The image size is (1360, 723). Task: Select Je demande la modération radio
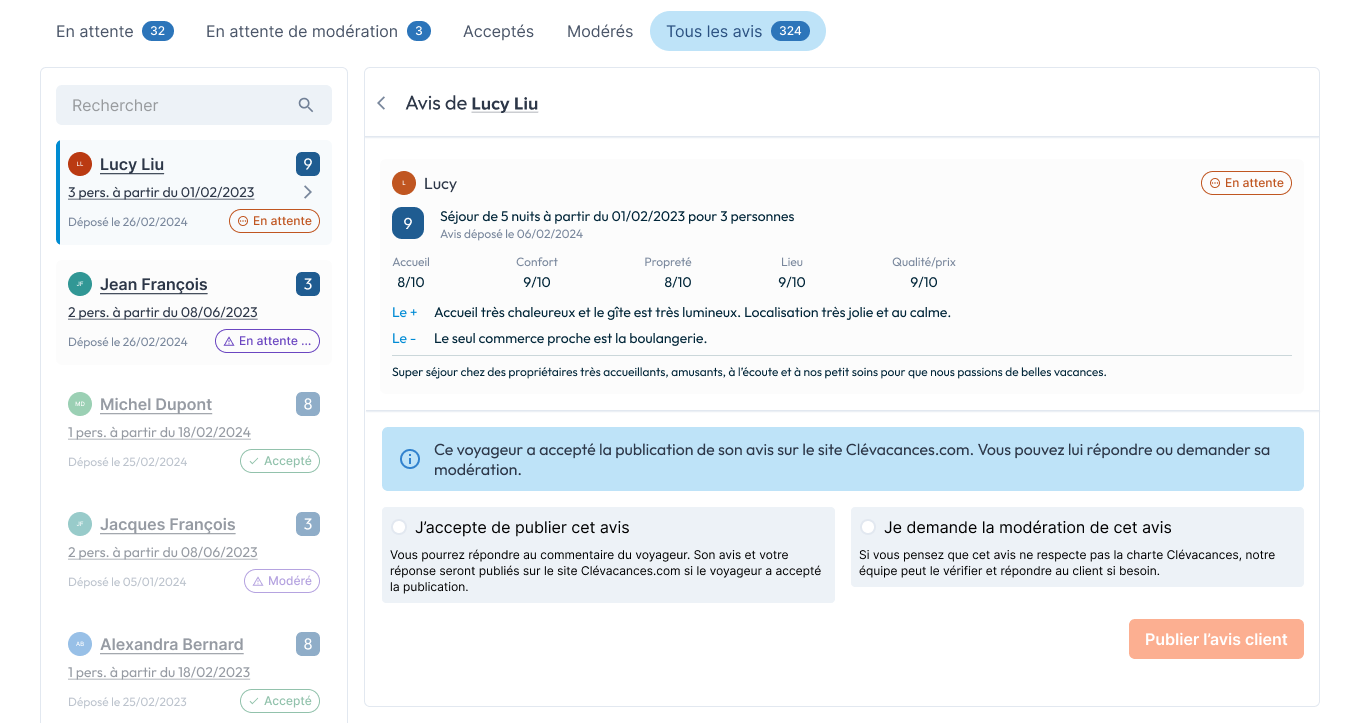coord(868,527)
